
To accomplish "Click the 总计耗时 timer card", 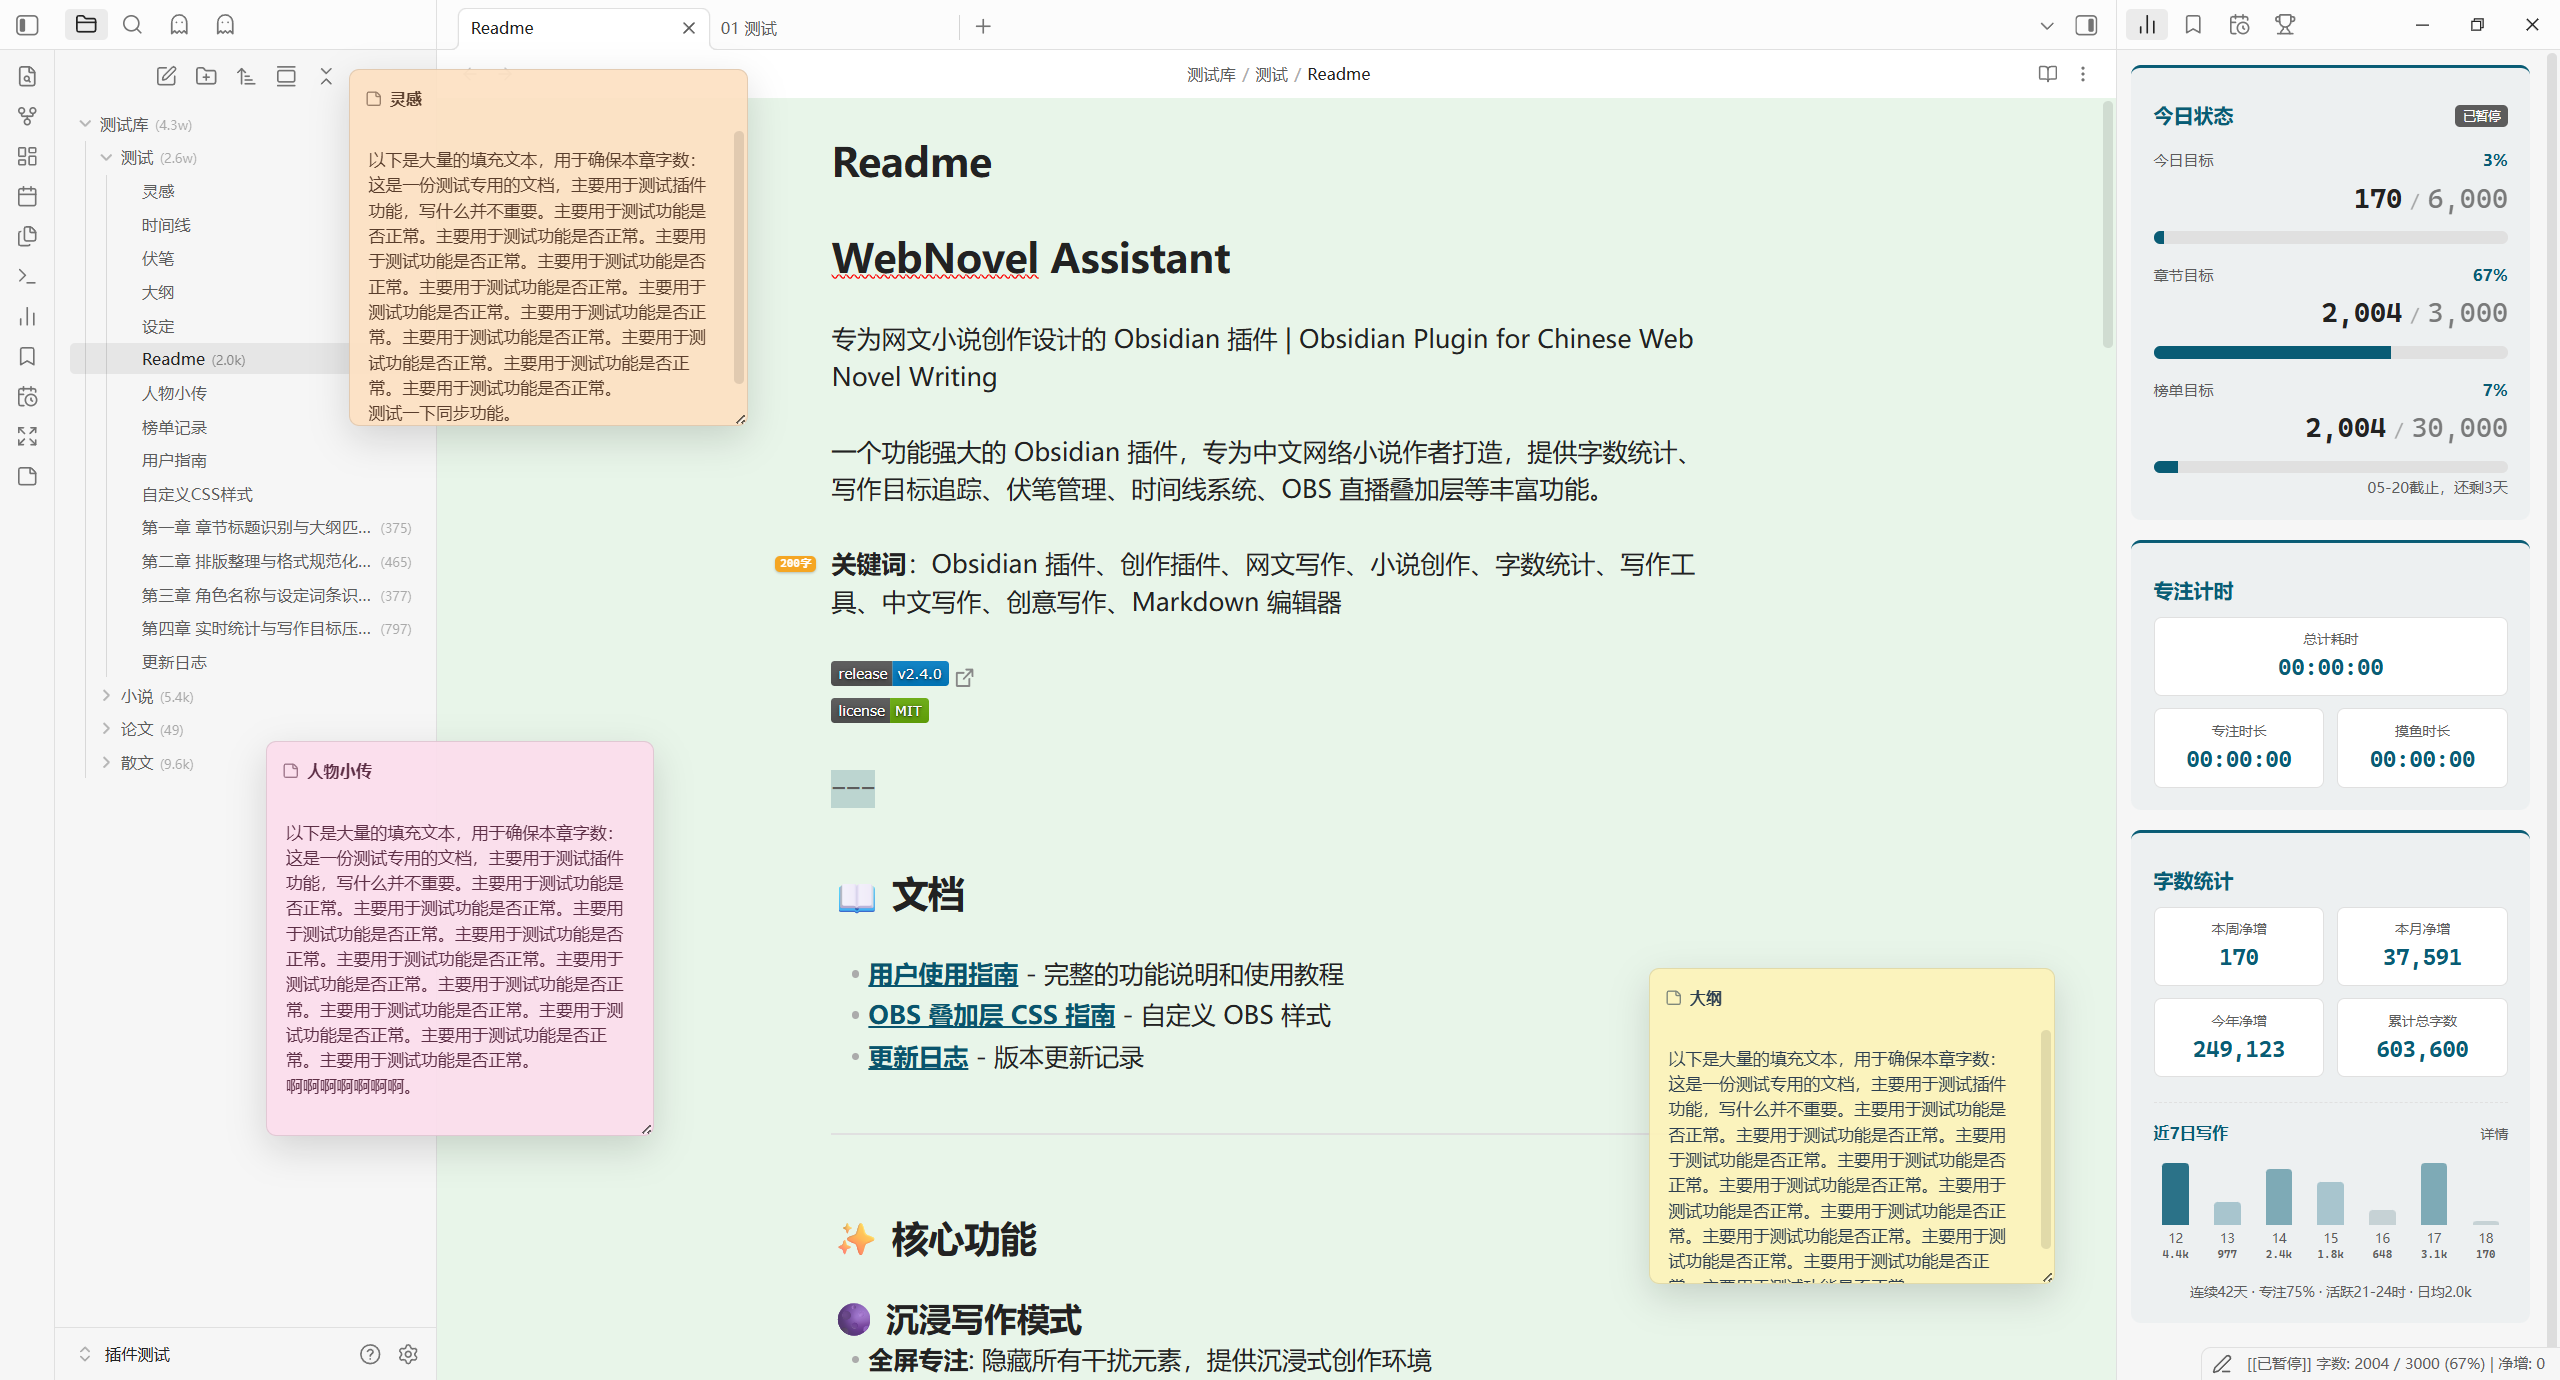I will pyautogui.click(x=2330, y=656).
